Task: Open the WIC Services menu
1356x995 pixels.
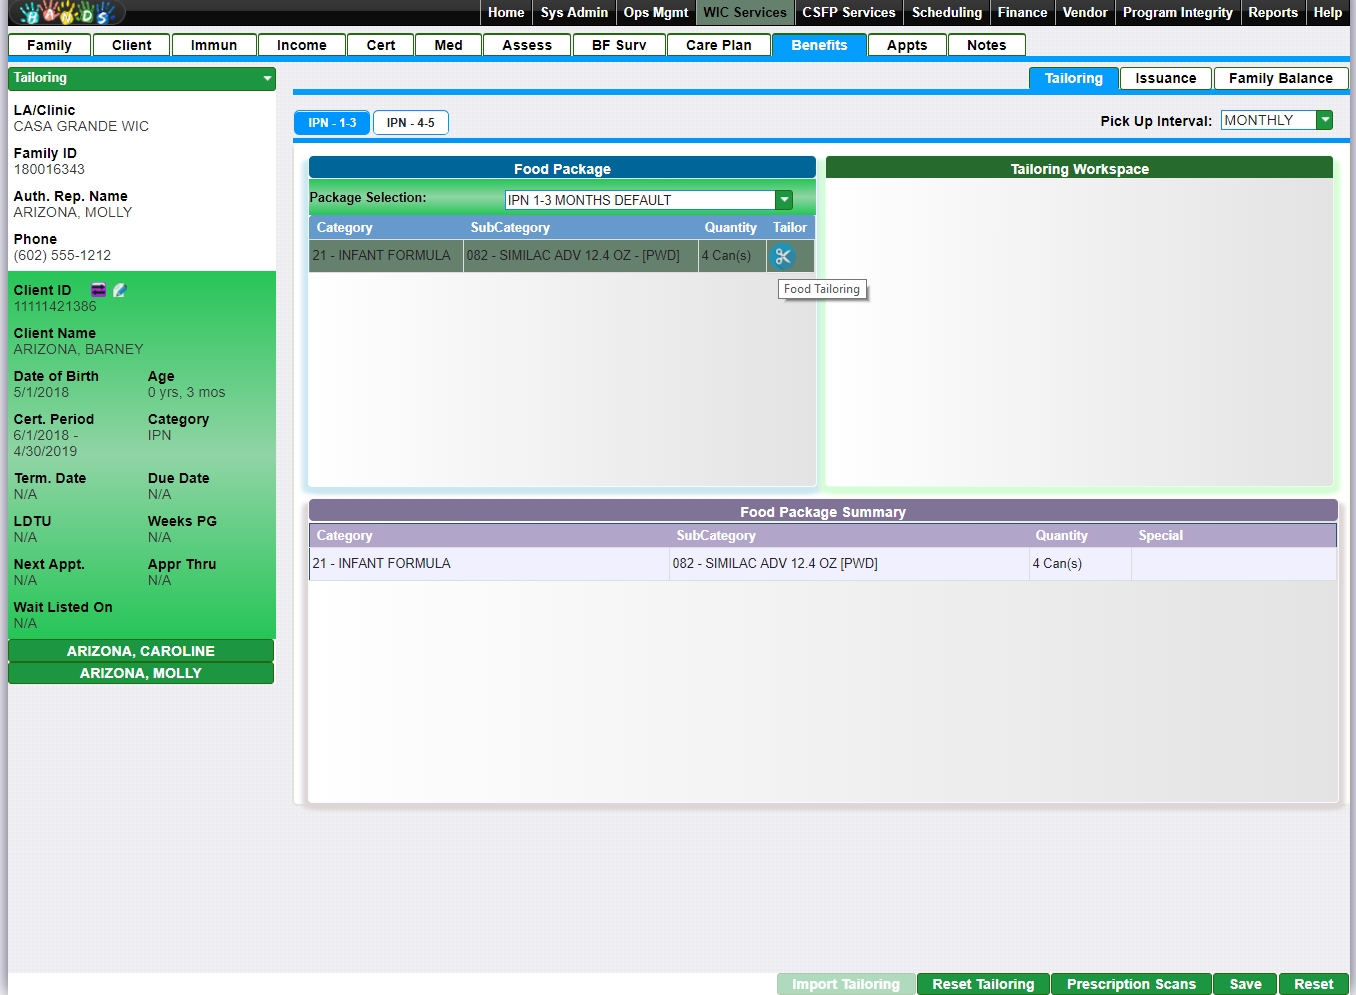Action: click(744, 13)
